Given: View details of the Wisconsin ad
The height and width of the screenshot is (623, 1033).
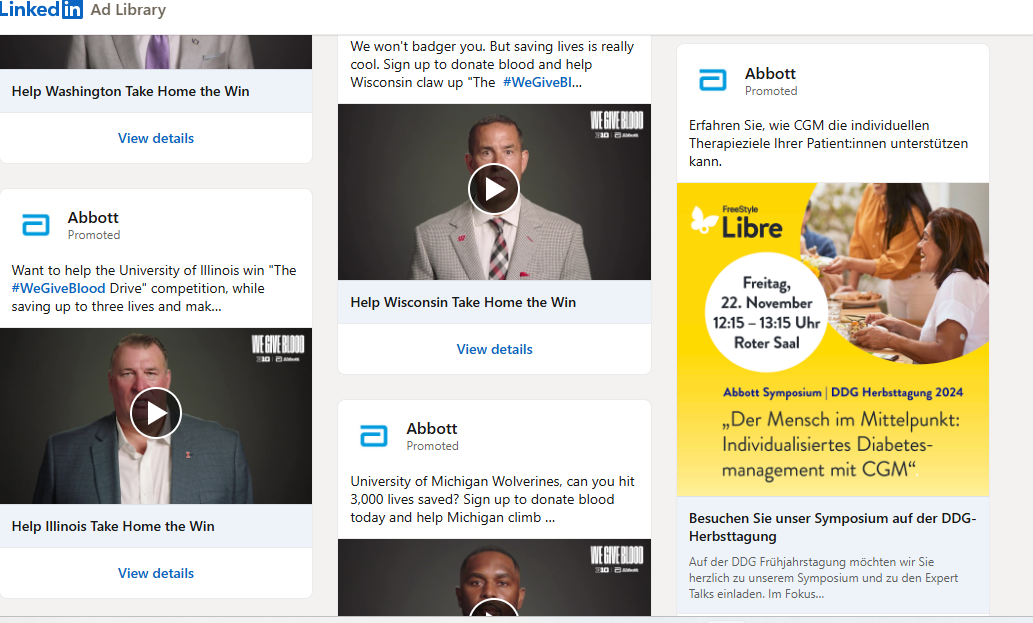Looking at the screenshot, I should tap(495, 349).
